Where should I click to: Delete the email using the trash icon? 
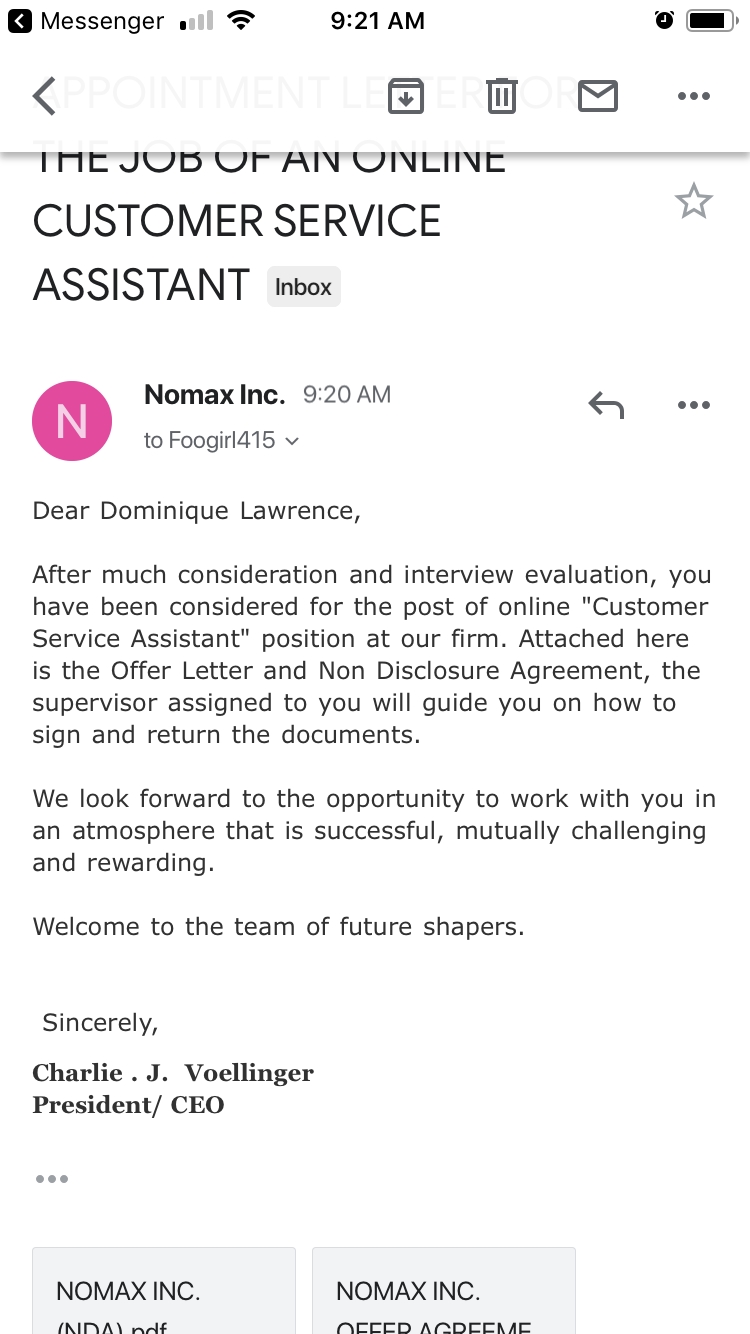pos(502,96)
